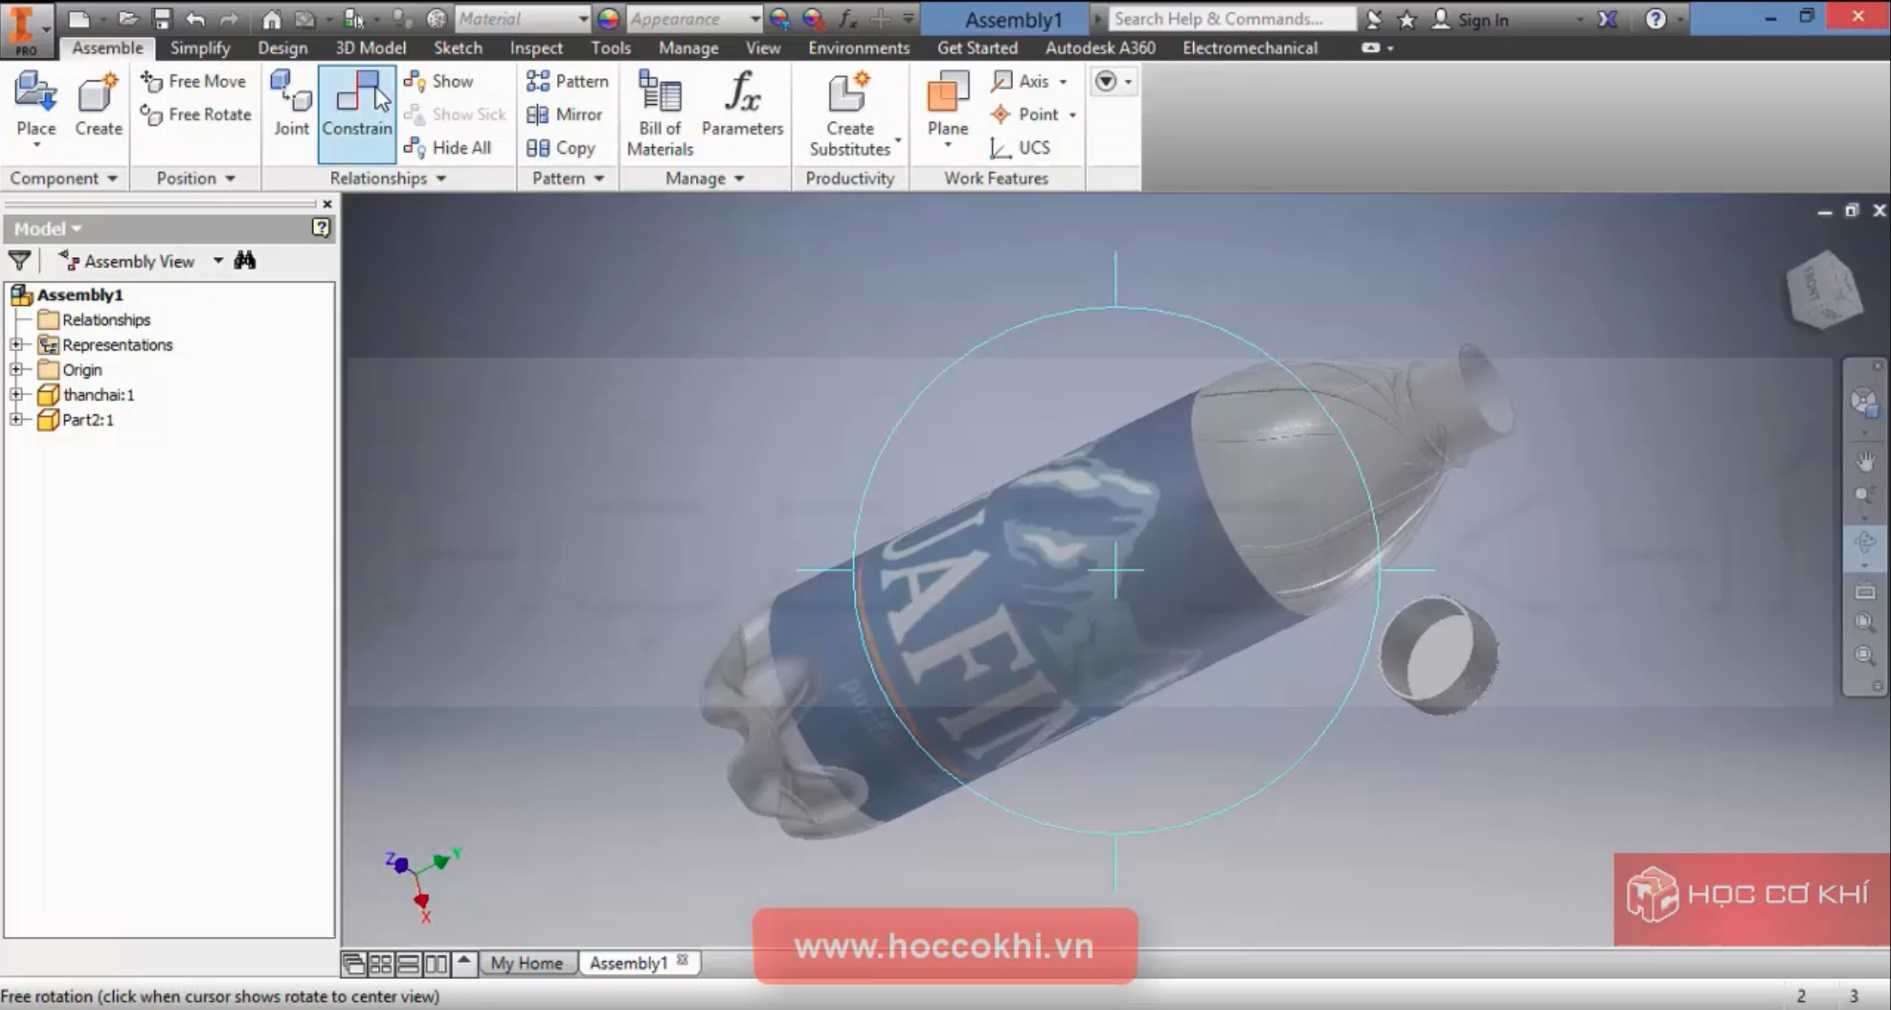The height and width of the screenshot is (1010, 1891).
Task: Choose the Copy components tool
Action: tap(561, 148)
